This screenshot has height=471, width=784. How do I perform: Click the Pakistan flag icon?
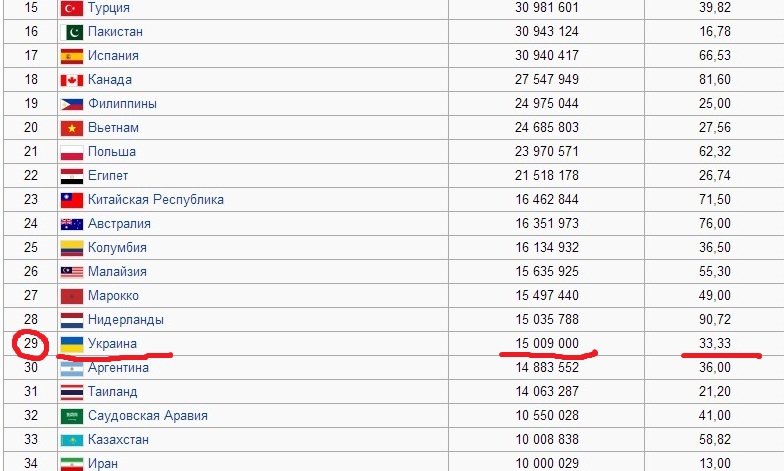click(x=71, y=32)
